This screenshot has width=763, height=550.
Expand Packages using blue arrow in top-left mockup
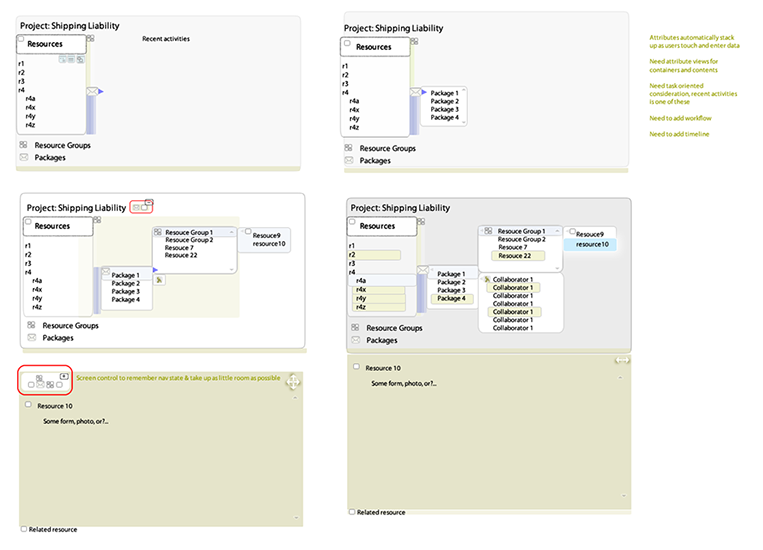pyautogui.click(x=101, y=92)
